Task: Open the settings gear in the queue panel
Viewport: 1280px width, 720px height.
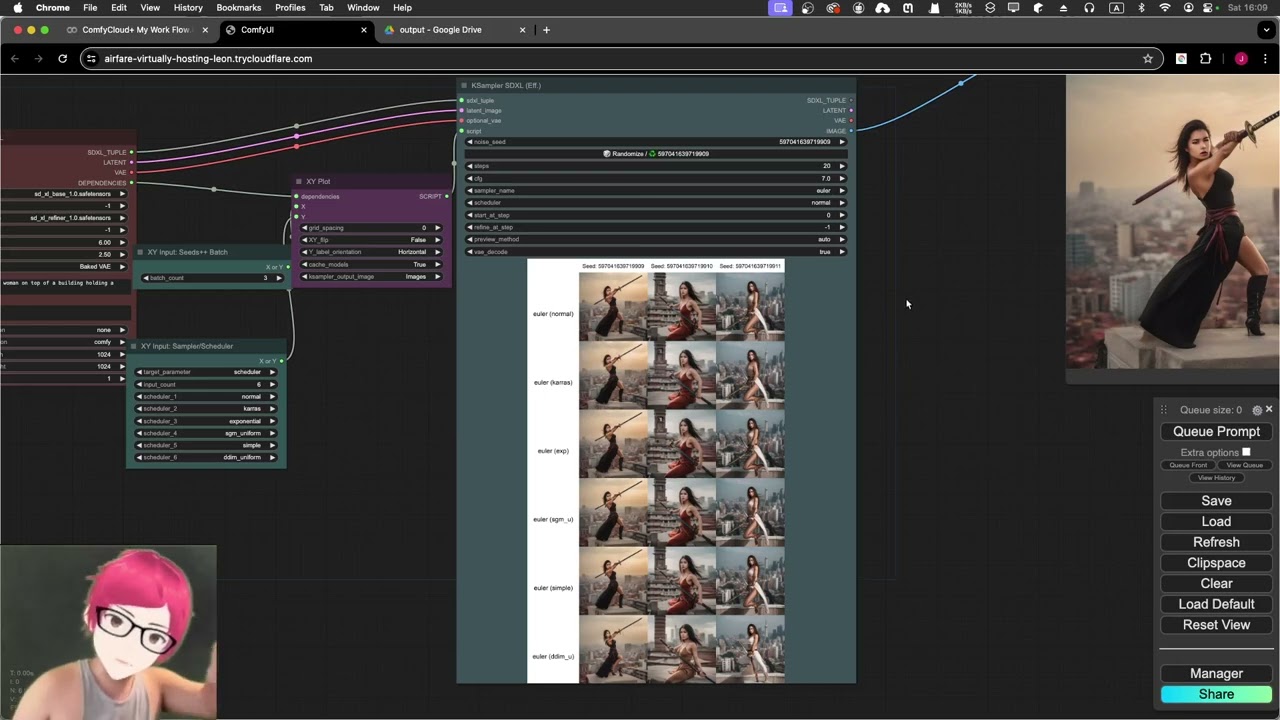Action: click(1257, 410)
